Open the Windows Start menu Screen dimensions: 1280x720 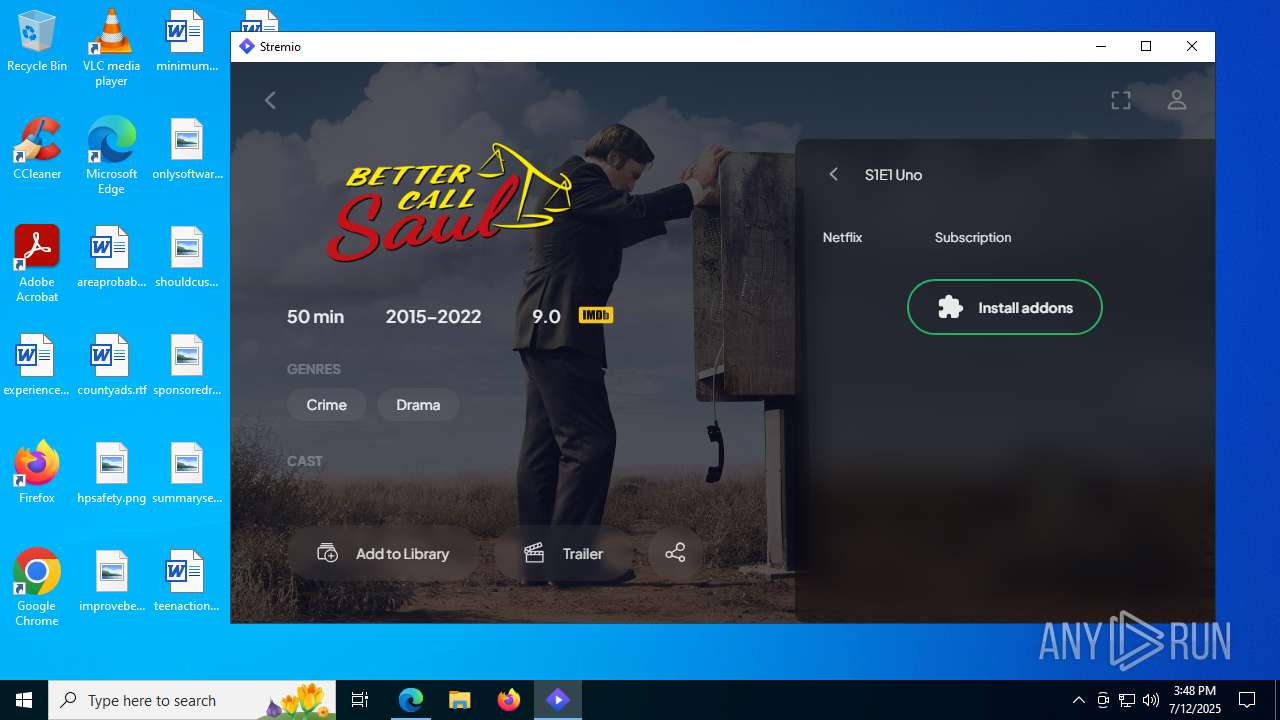tap(24, 700)
